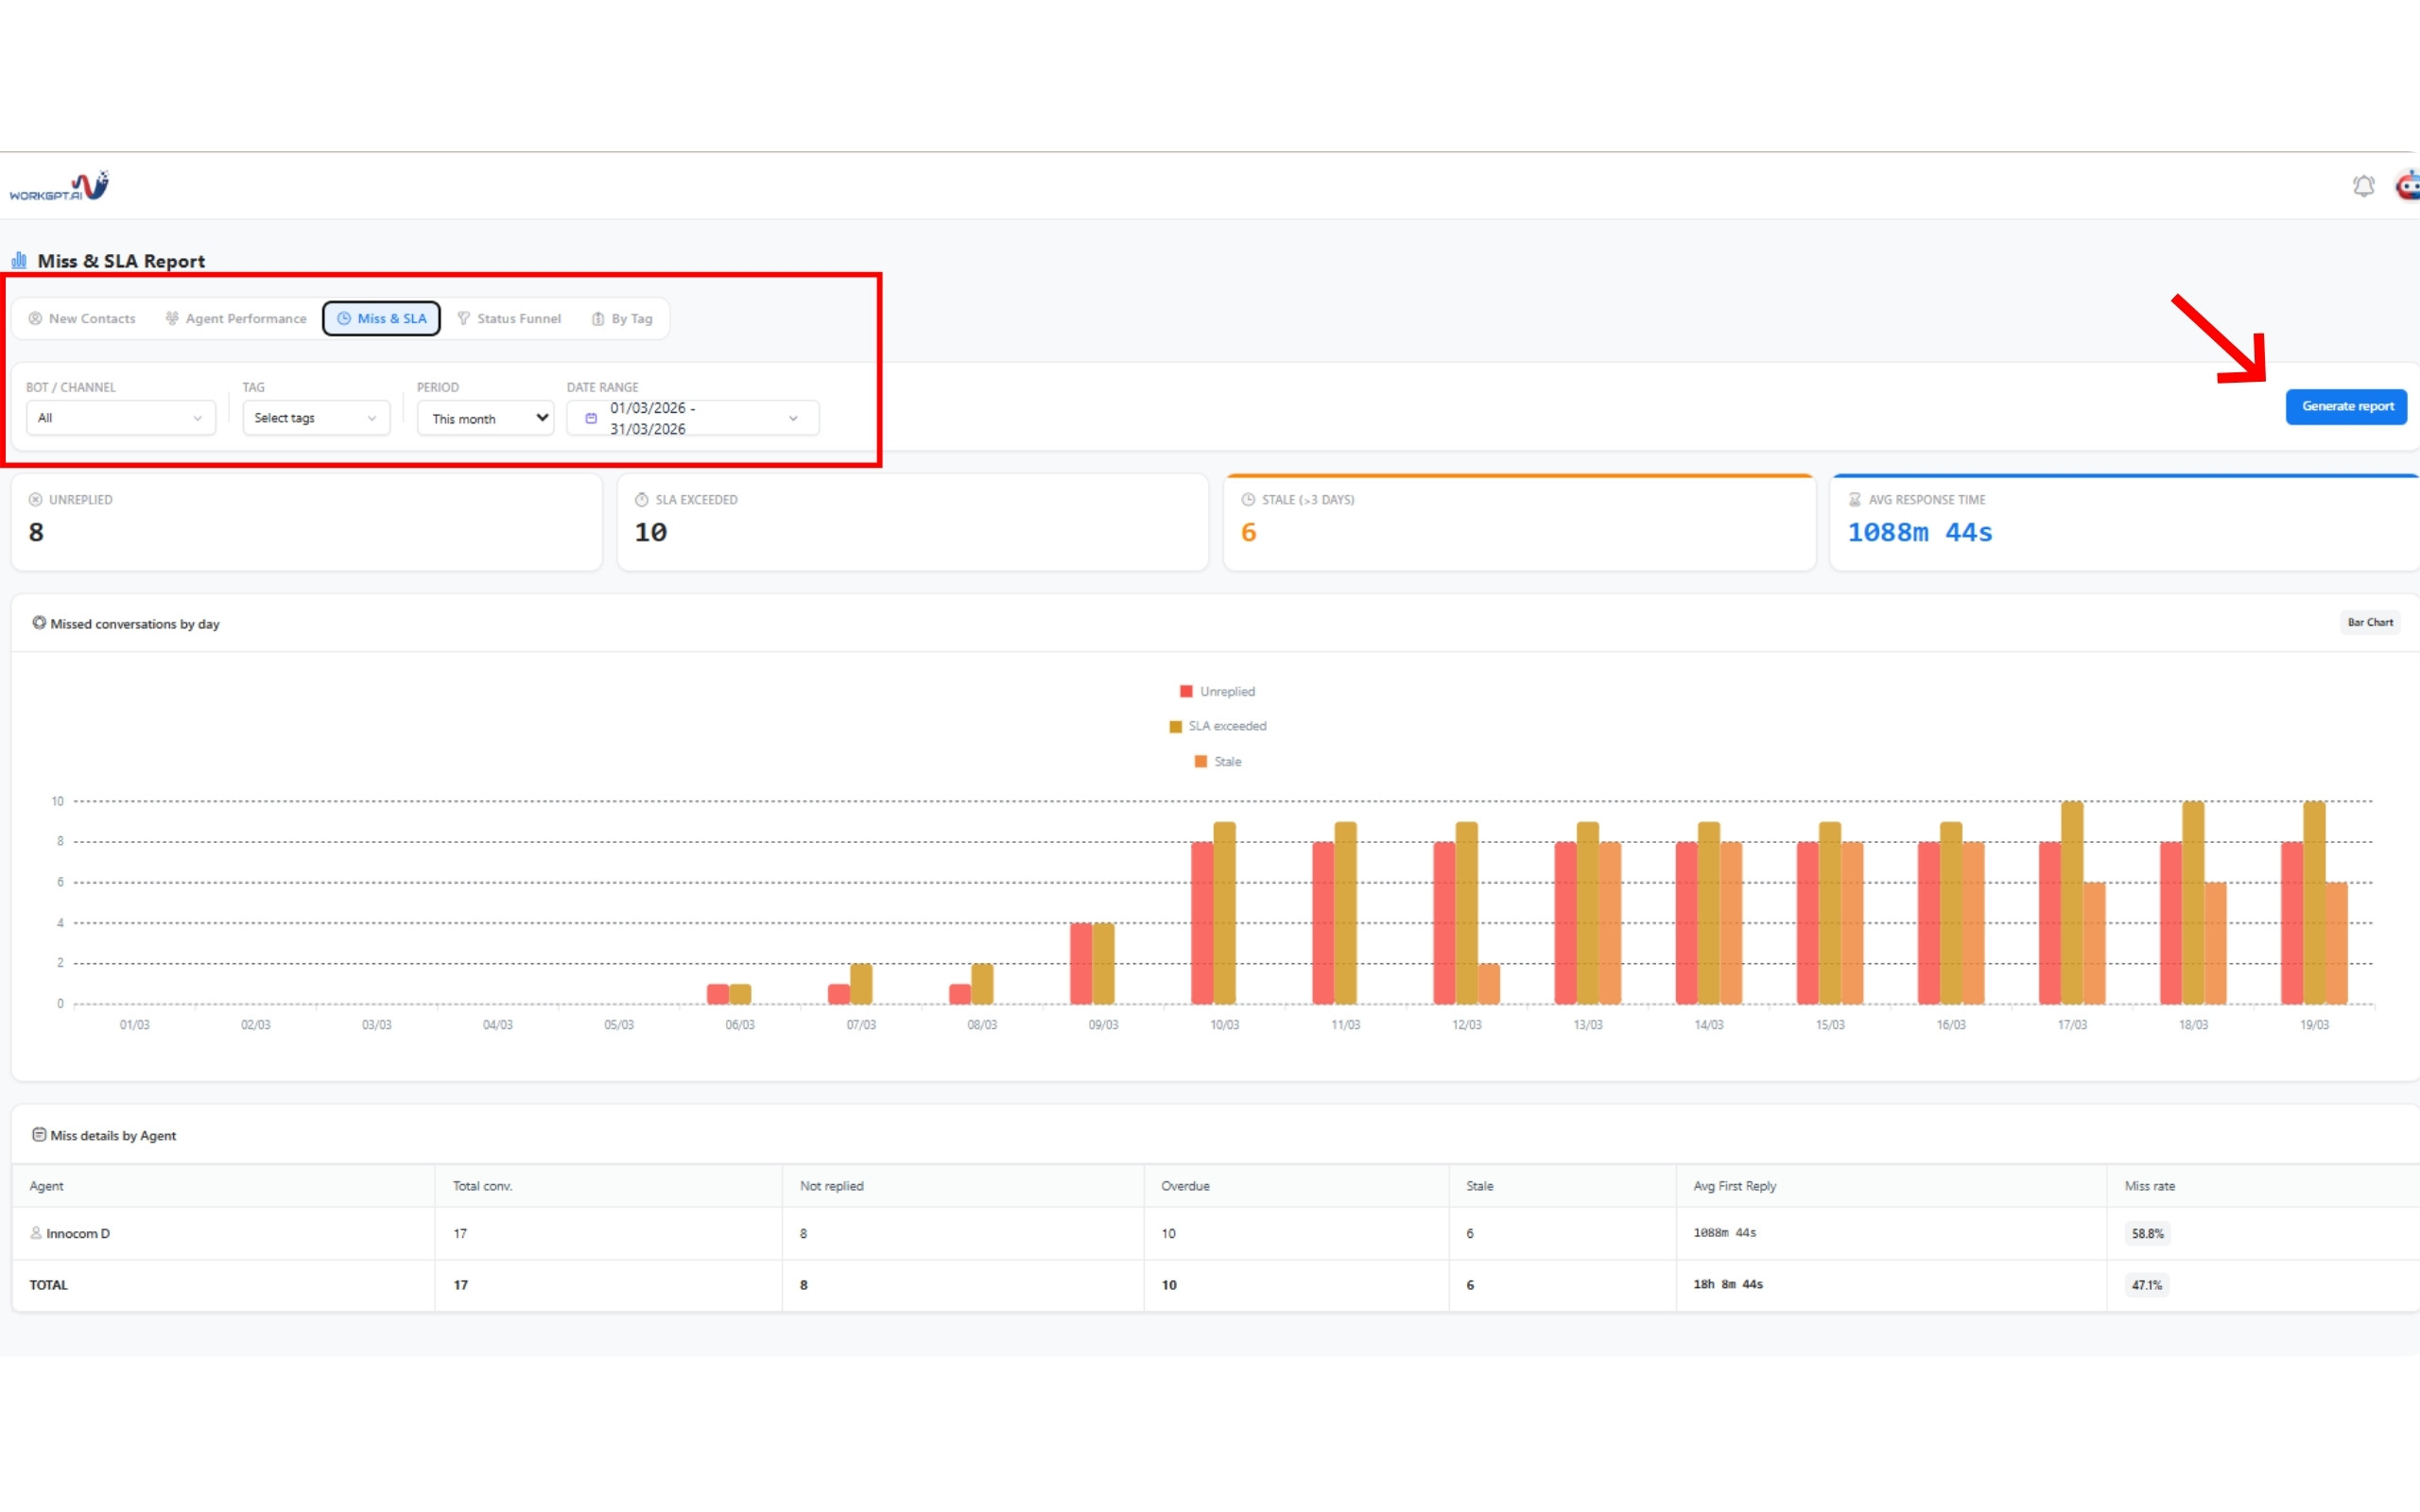Click the Avg Response Time hourglass icon
Screen dimensions: 2420x1512
click(x=1855, y=499)
